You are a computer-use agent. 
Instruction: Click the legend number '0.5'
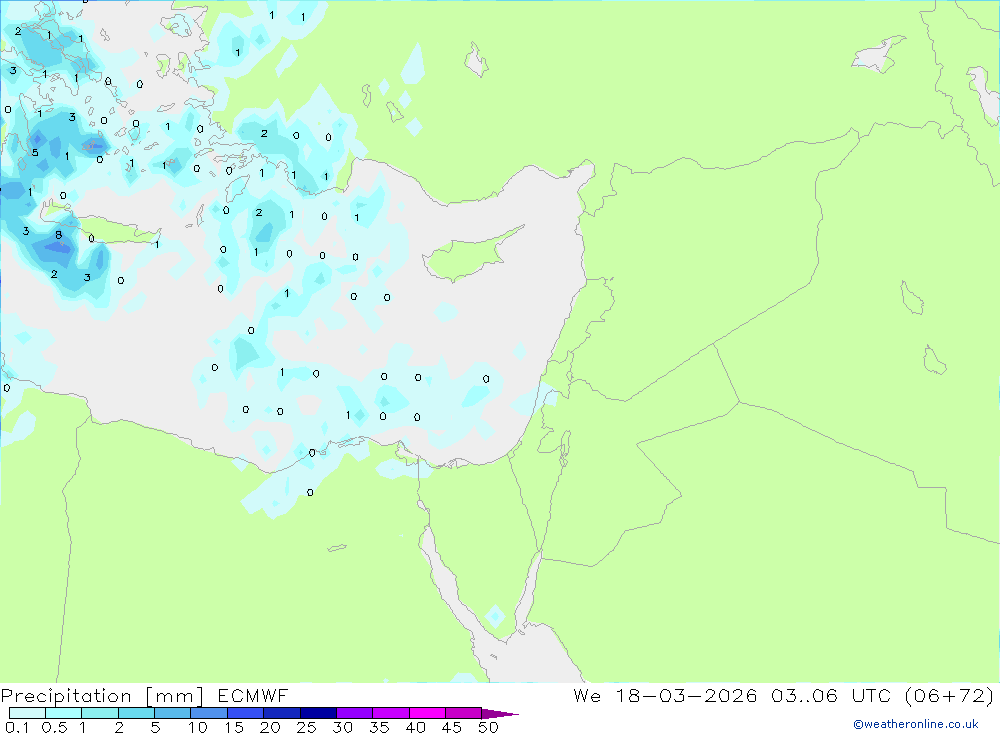click(54, 727)
